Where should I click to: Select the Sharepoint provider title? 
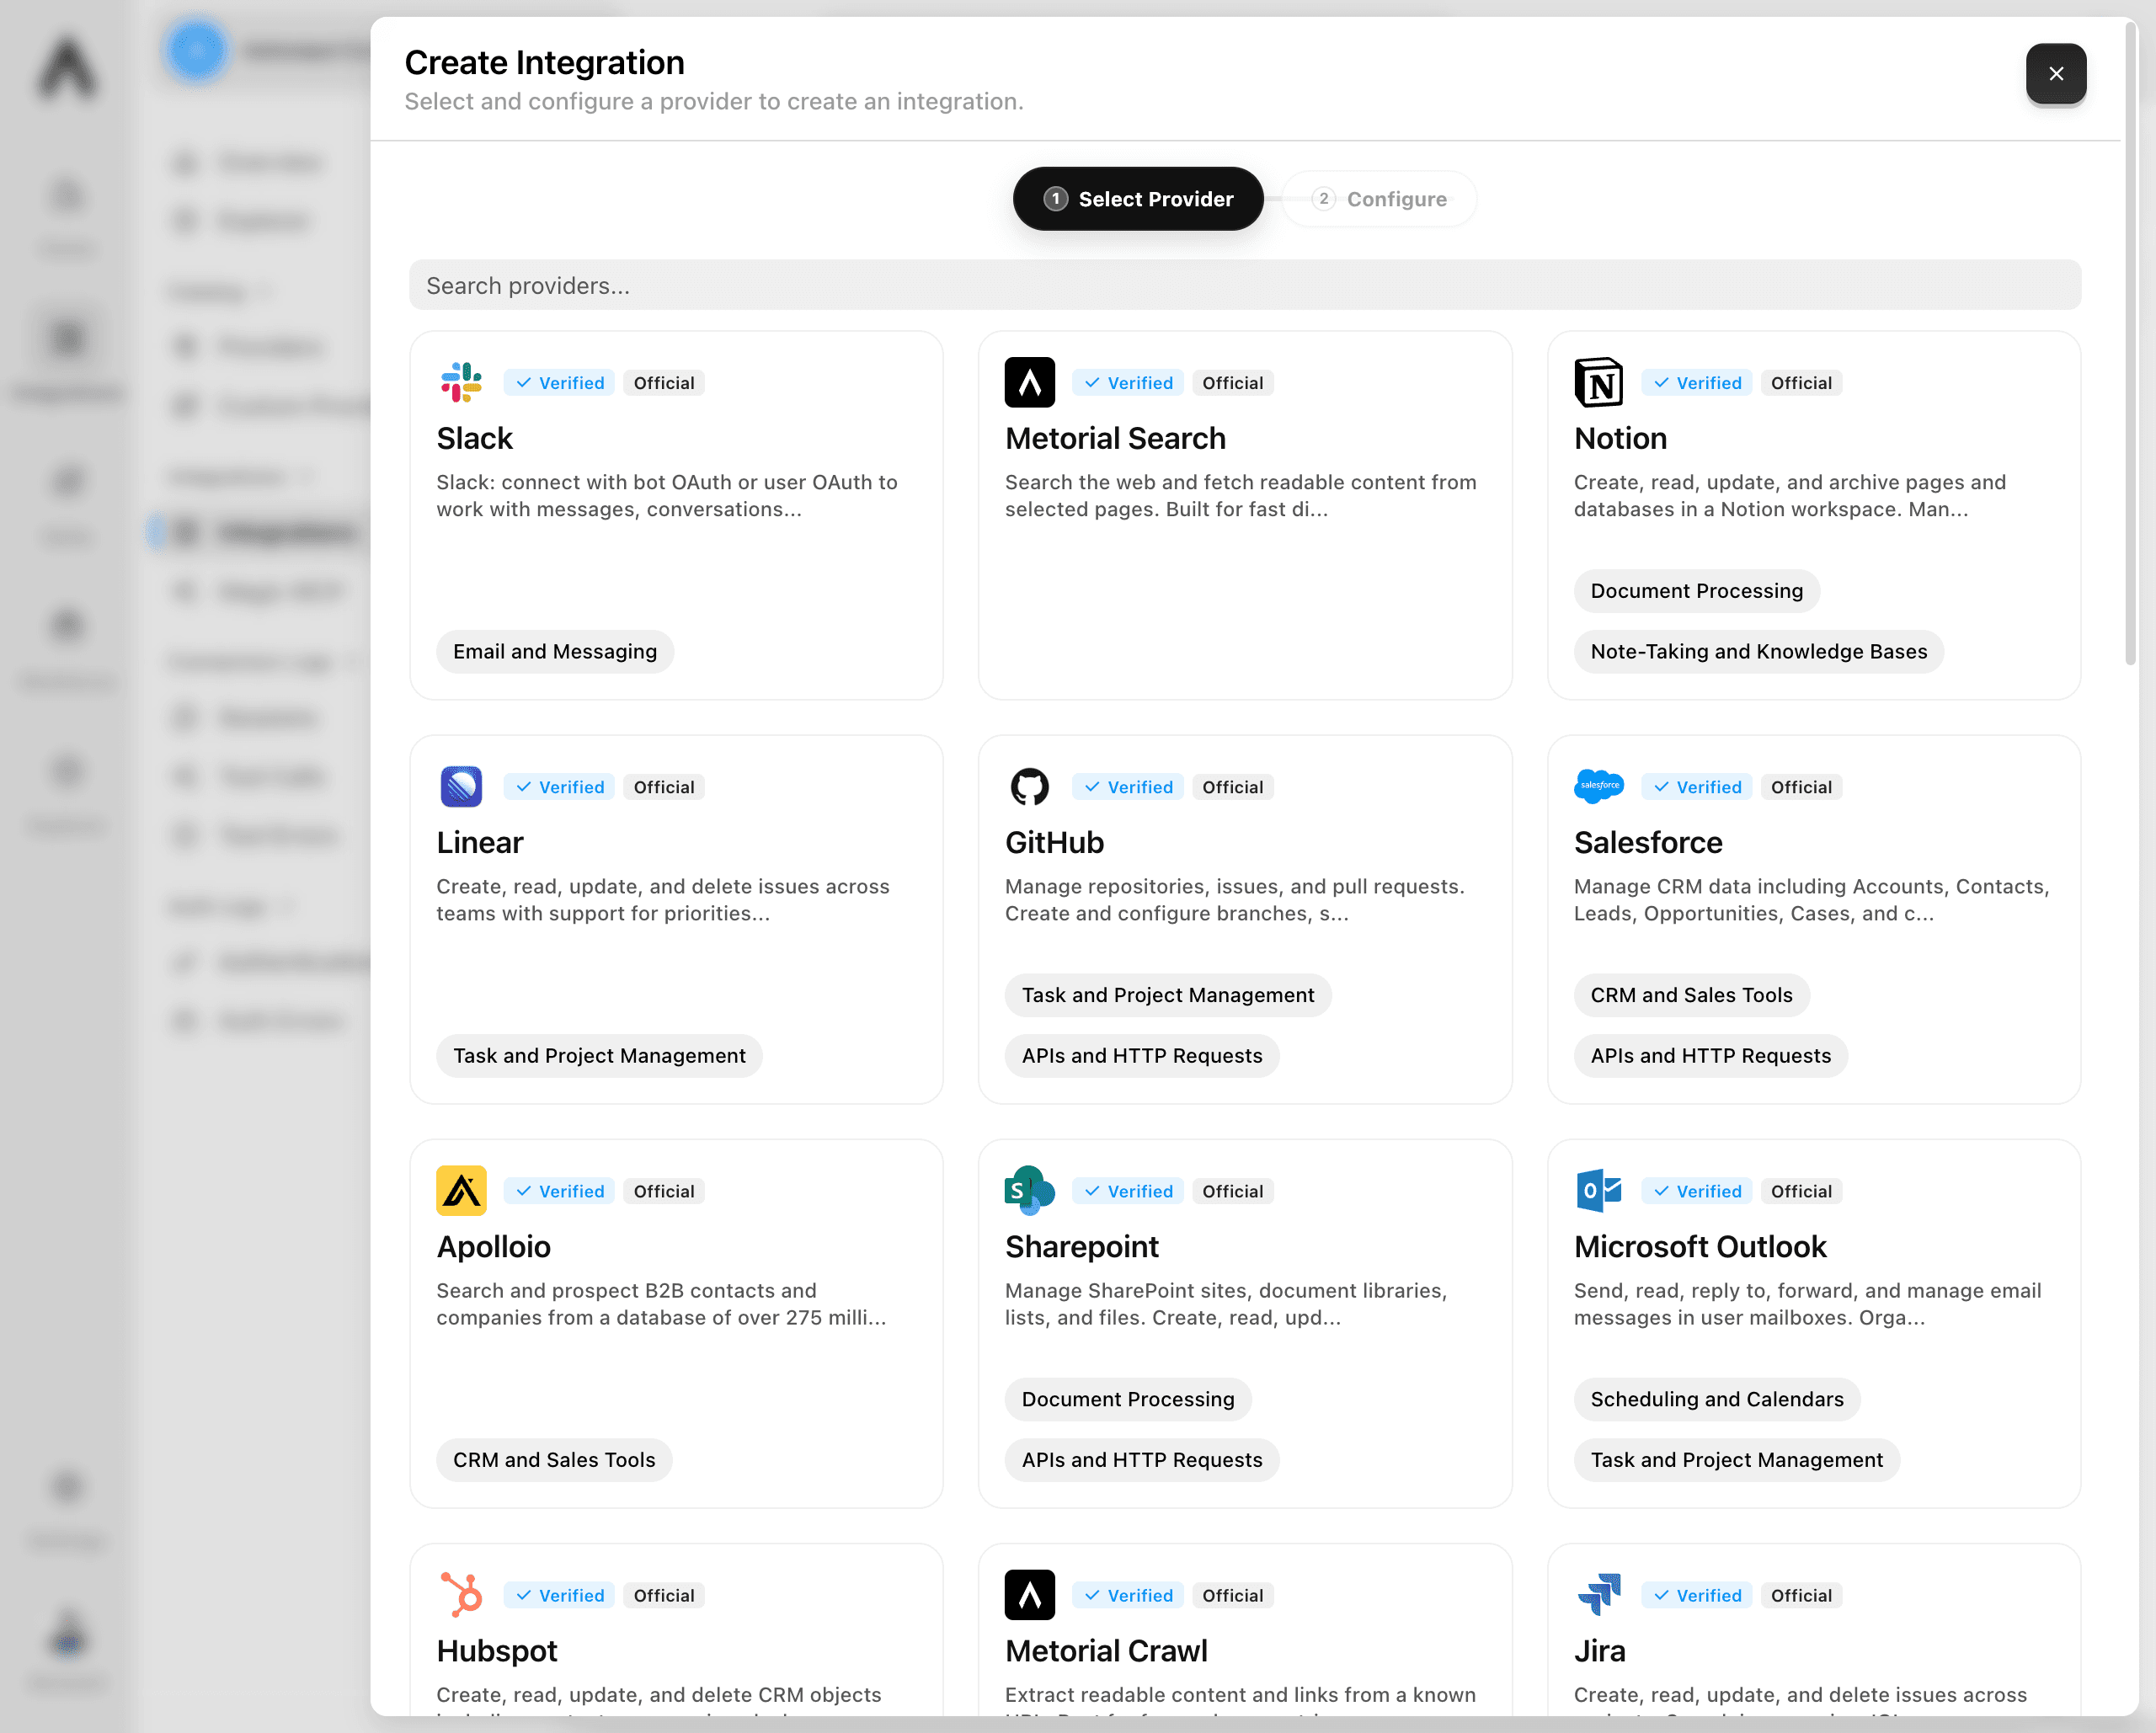point(1081,1247)
